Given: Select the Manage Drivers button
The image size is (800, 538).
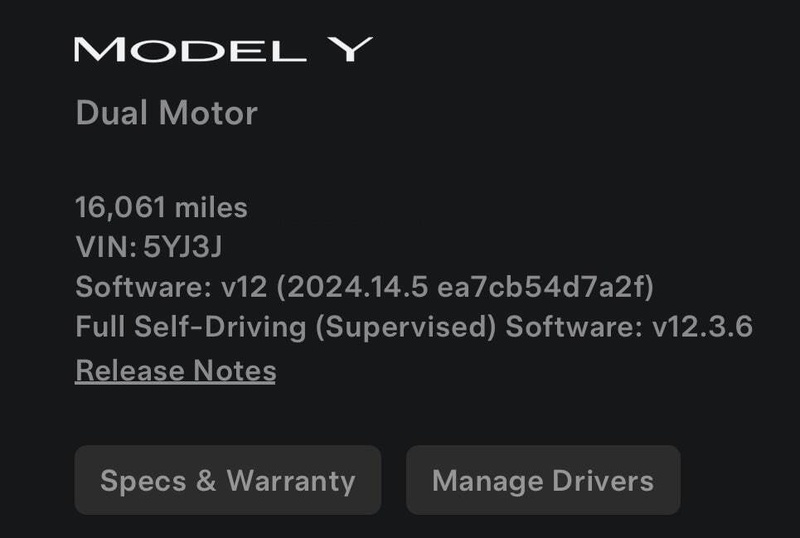Looking at the screenshot, I should [x=543, y=480].
